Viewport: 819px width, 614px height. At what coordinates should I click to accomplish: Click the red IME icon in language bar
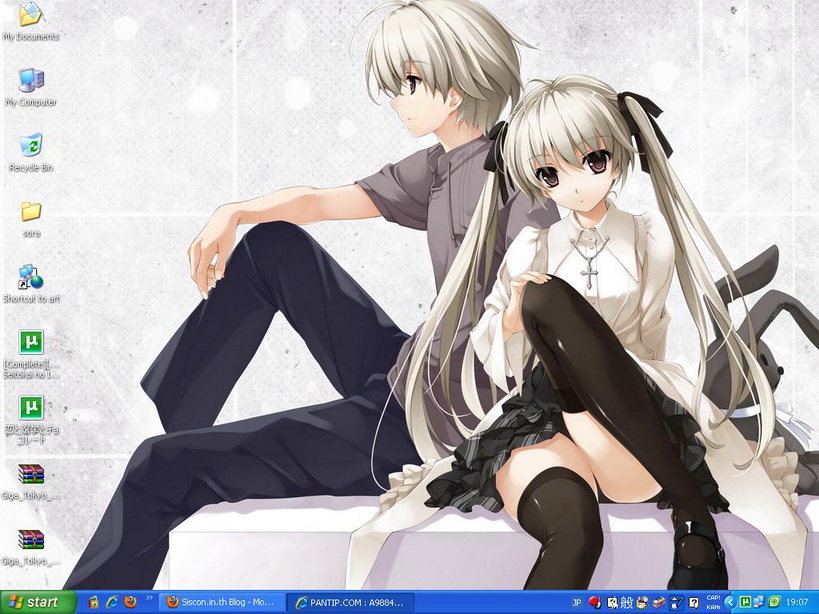594,603
